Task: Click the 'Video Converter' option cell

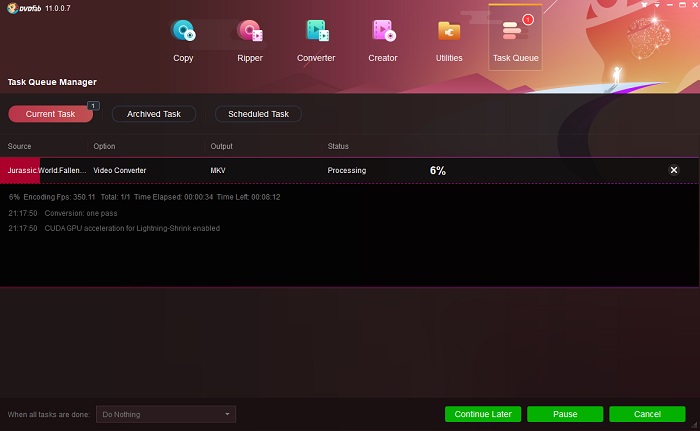Action: 120,170
